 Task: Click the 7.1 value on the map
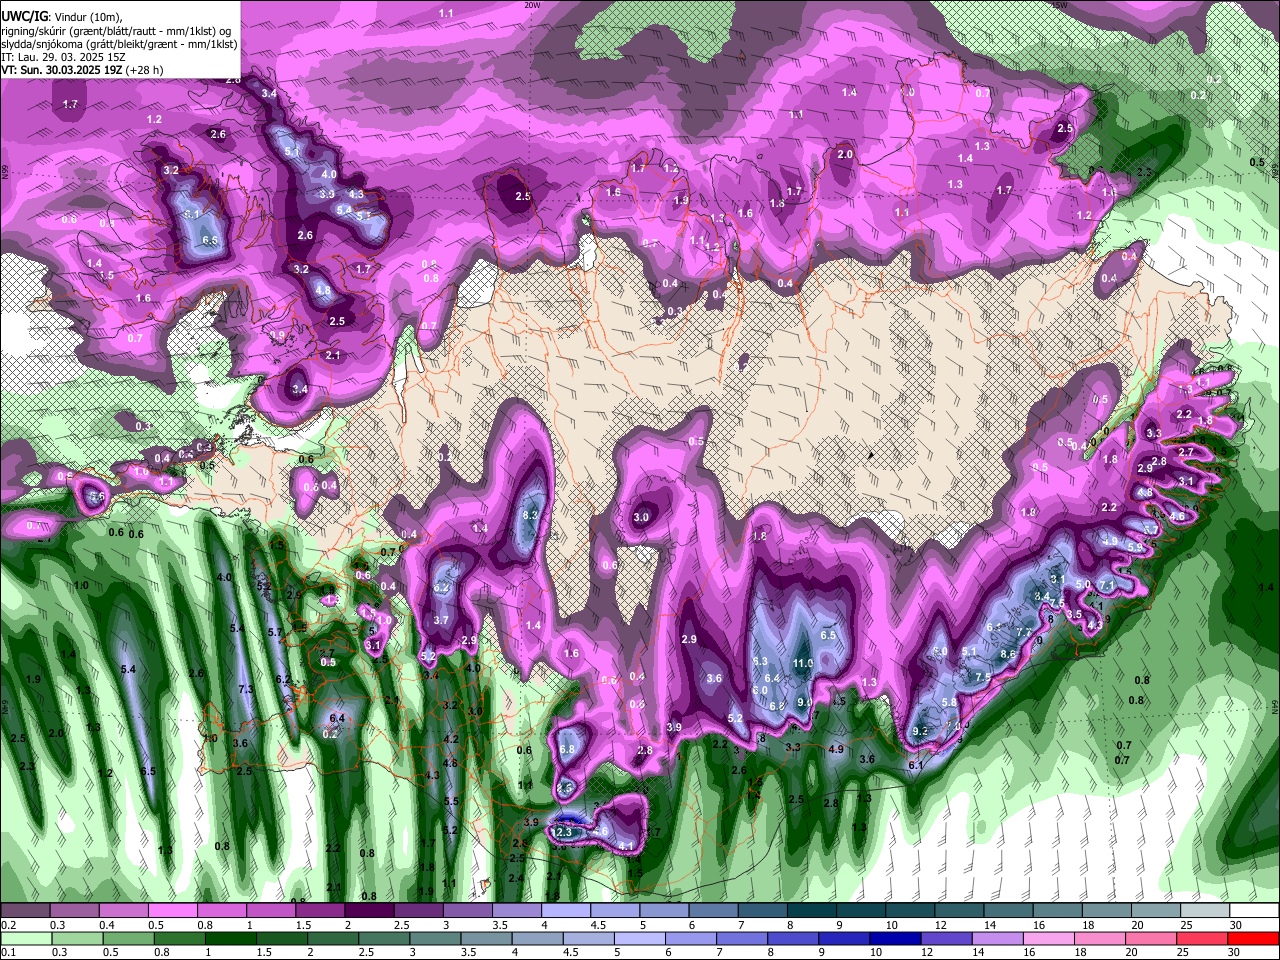coord(1106,585)
